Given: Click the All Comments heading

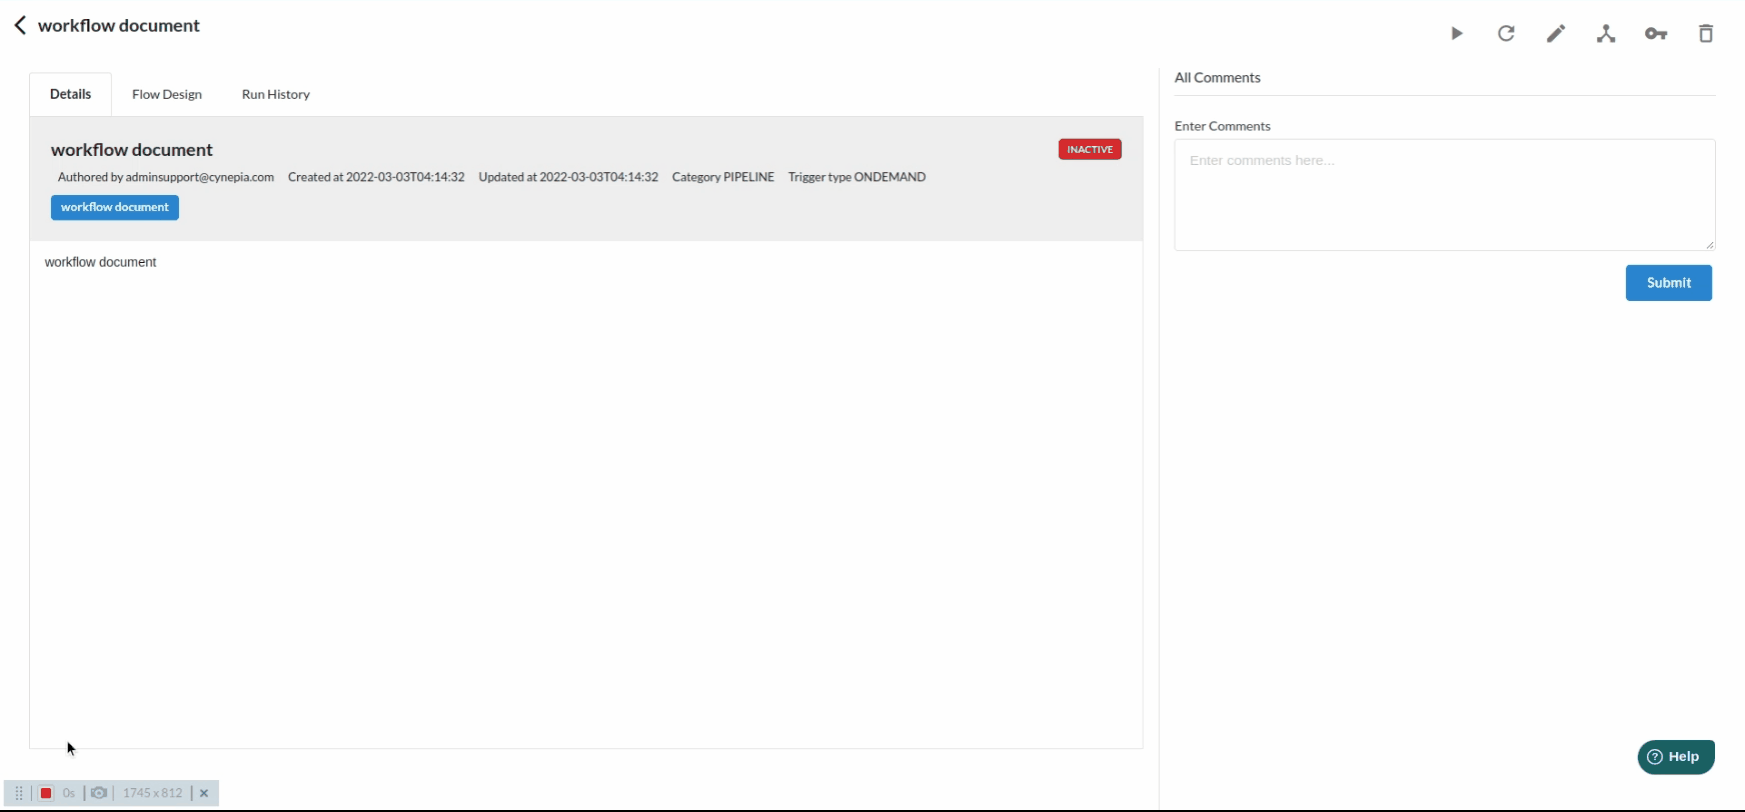Looking at the screenshot, I should coord(1217,78).
